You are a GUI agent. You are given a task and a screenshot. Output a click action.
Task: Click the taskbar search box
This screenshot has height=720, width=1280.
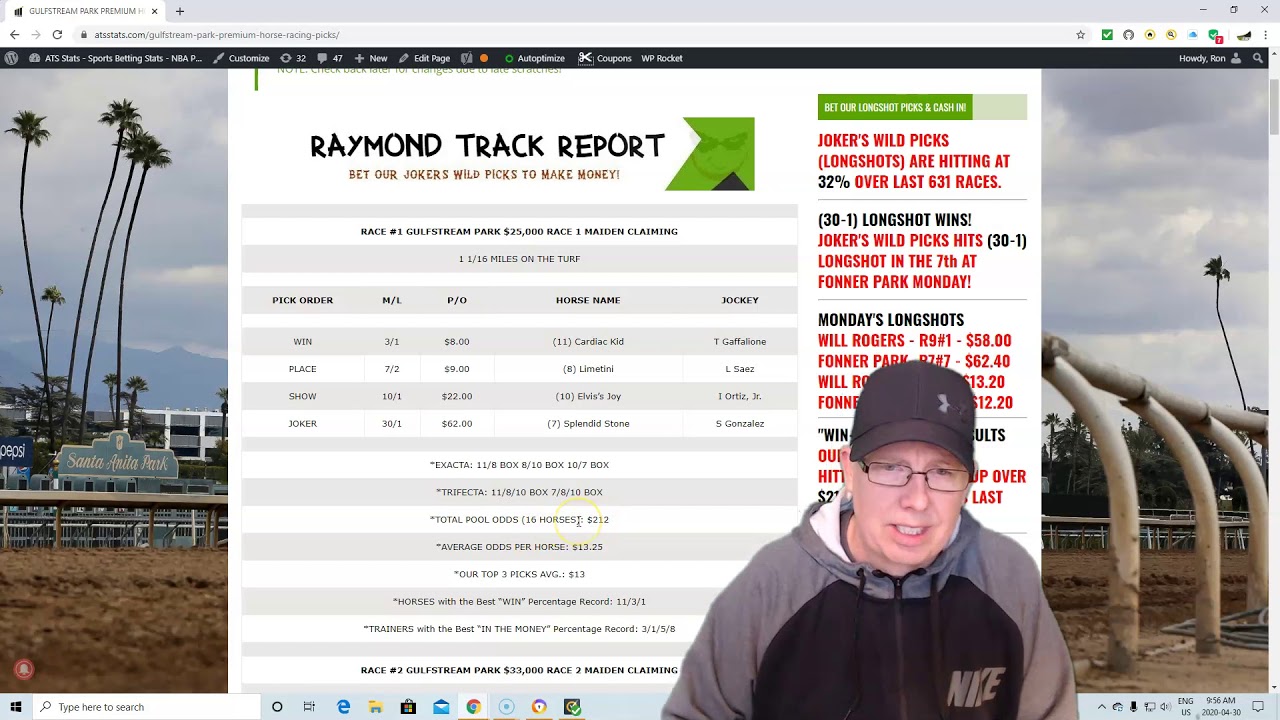click(145, 707)
